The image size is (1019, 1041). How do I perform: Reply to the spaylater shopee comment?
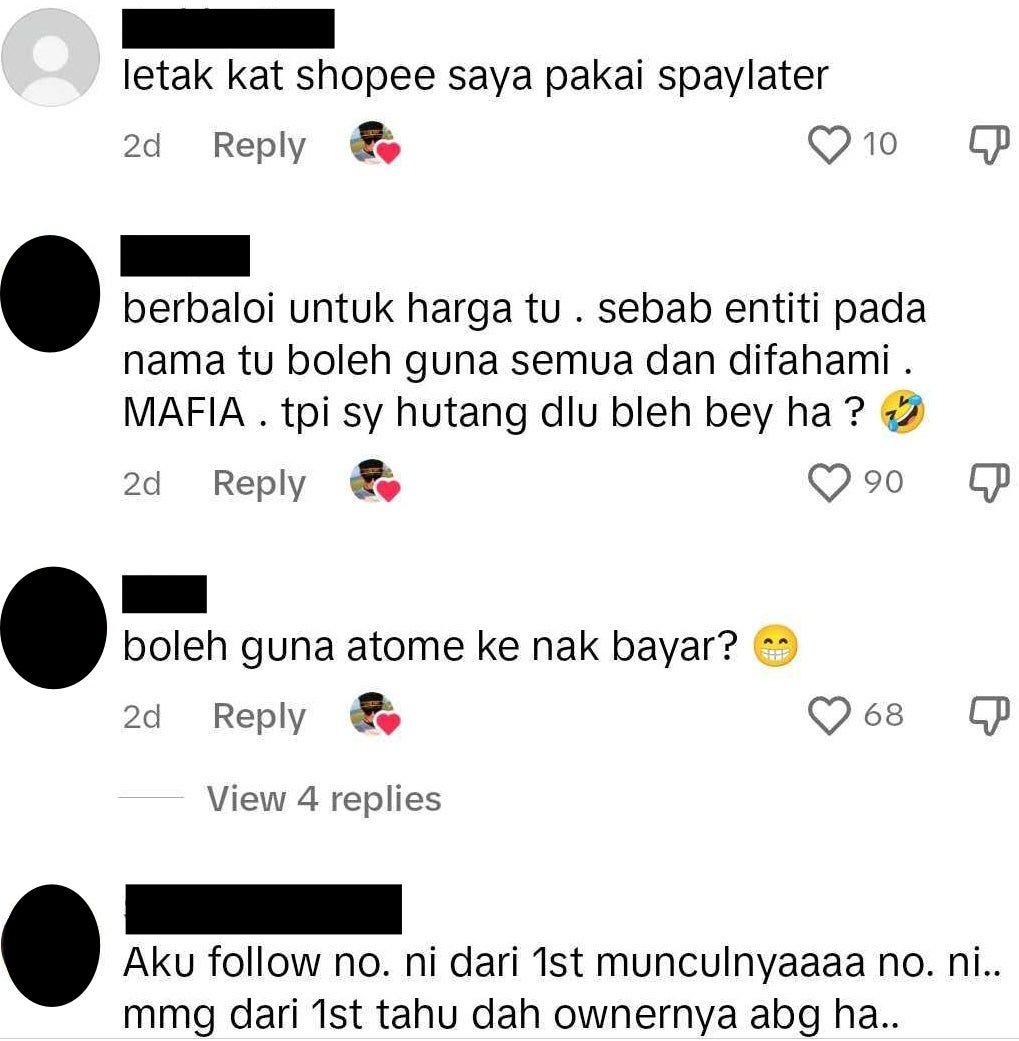coord(259,145)
